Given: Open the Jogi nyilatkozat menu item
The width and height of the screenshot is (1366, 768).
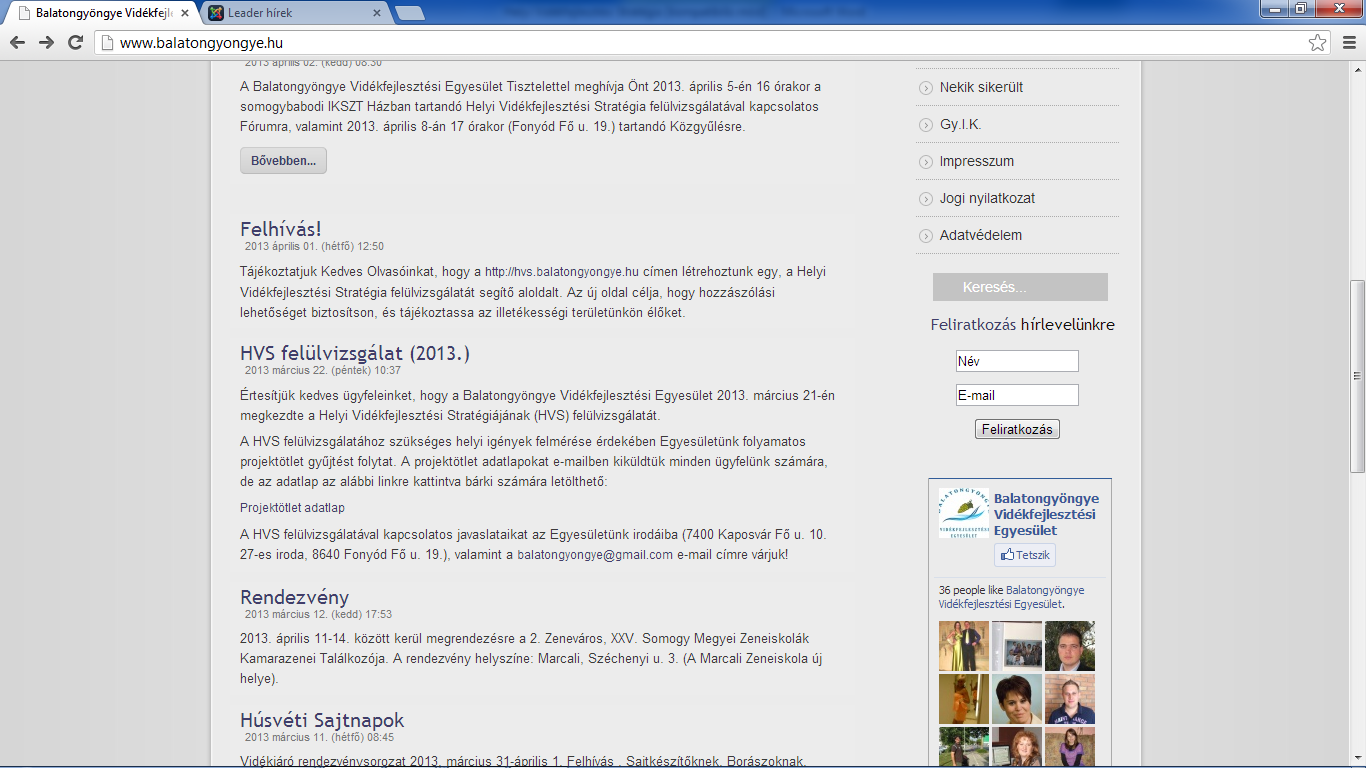Looking at the screenshot, I should [987, 198].
